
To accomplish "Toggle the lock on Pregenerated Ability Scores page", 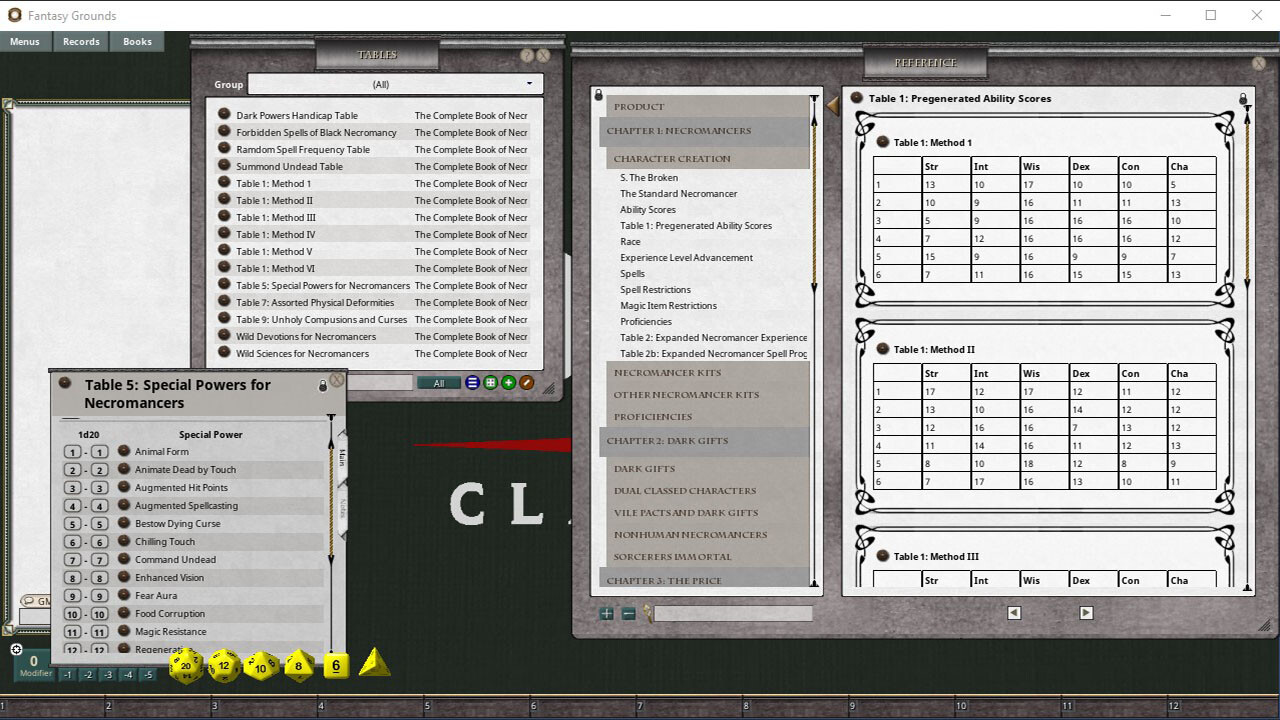I will click(x=1243, y=99).
